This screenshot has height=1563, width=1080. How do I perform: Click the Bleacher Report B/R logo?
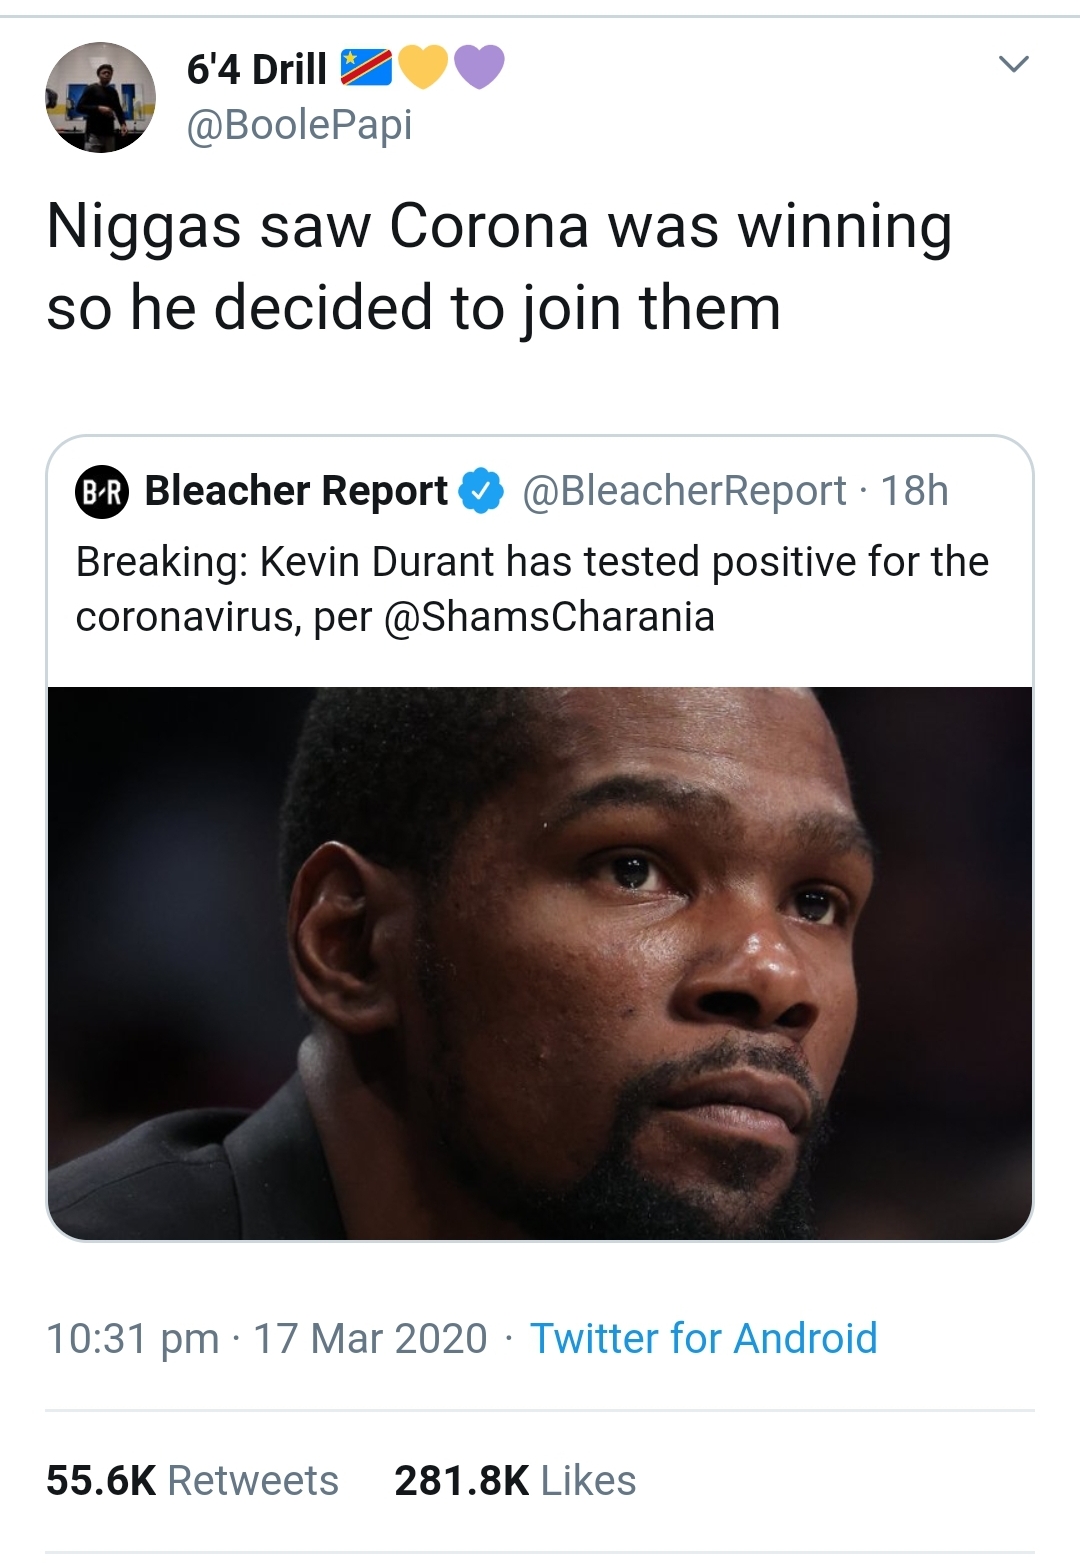pyautogui.click(x=102, y=491)
